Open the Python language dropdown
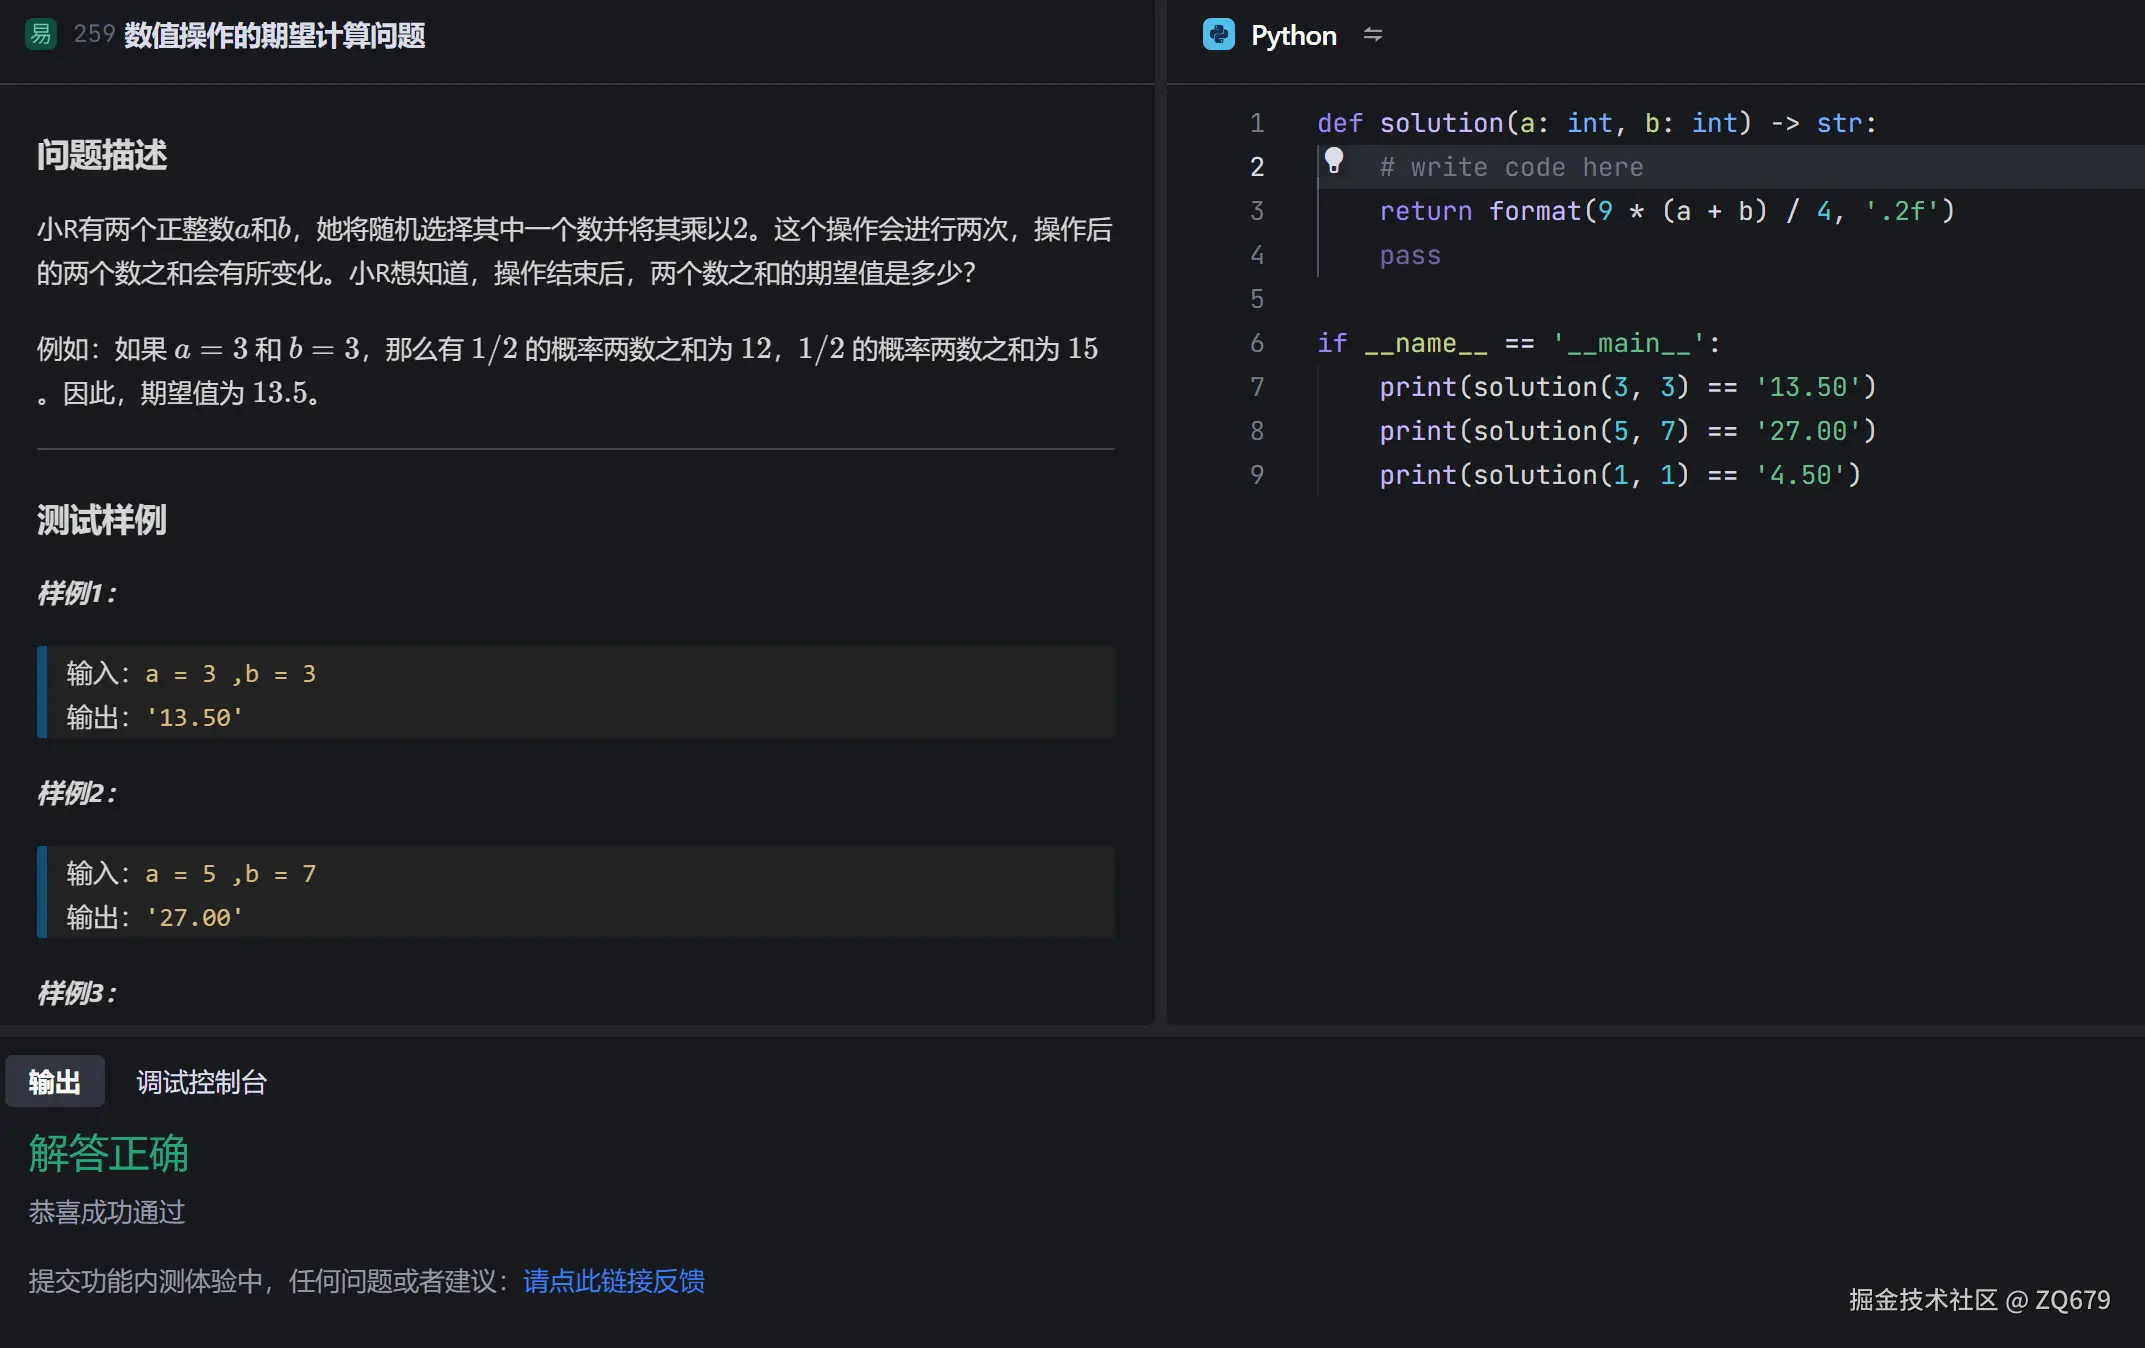 (1292, 35)
